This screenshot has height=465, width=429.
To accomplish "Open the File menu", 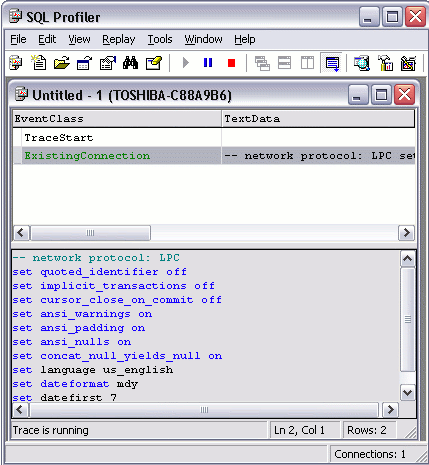I will click(x=18, y=39).
